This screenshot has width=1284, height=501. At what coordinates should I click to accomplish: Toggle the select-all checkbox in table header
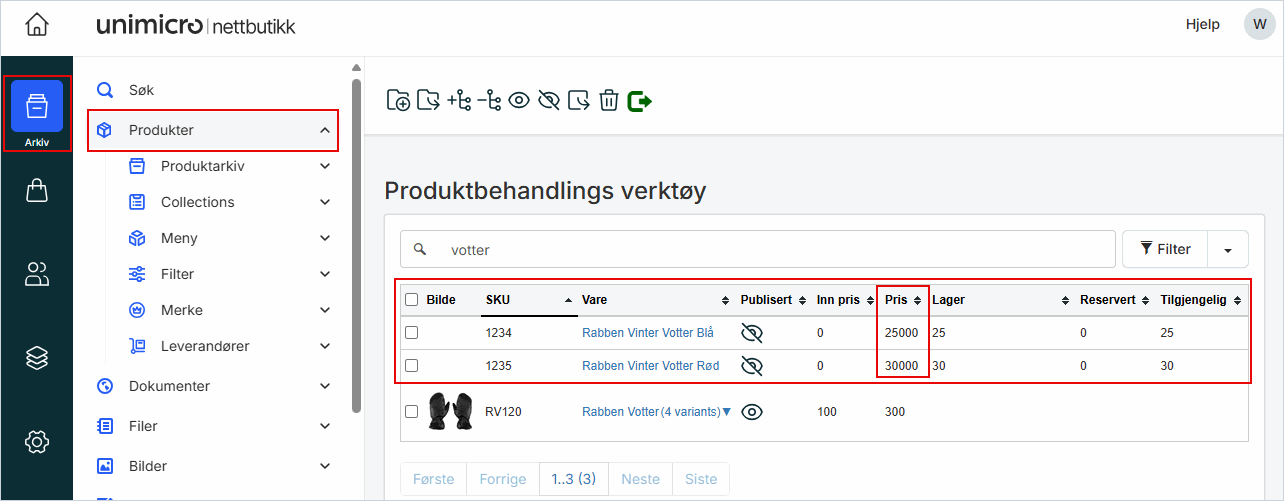(x=411, y=299)
